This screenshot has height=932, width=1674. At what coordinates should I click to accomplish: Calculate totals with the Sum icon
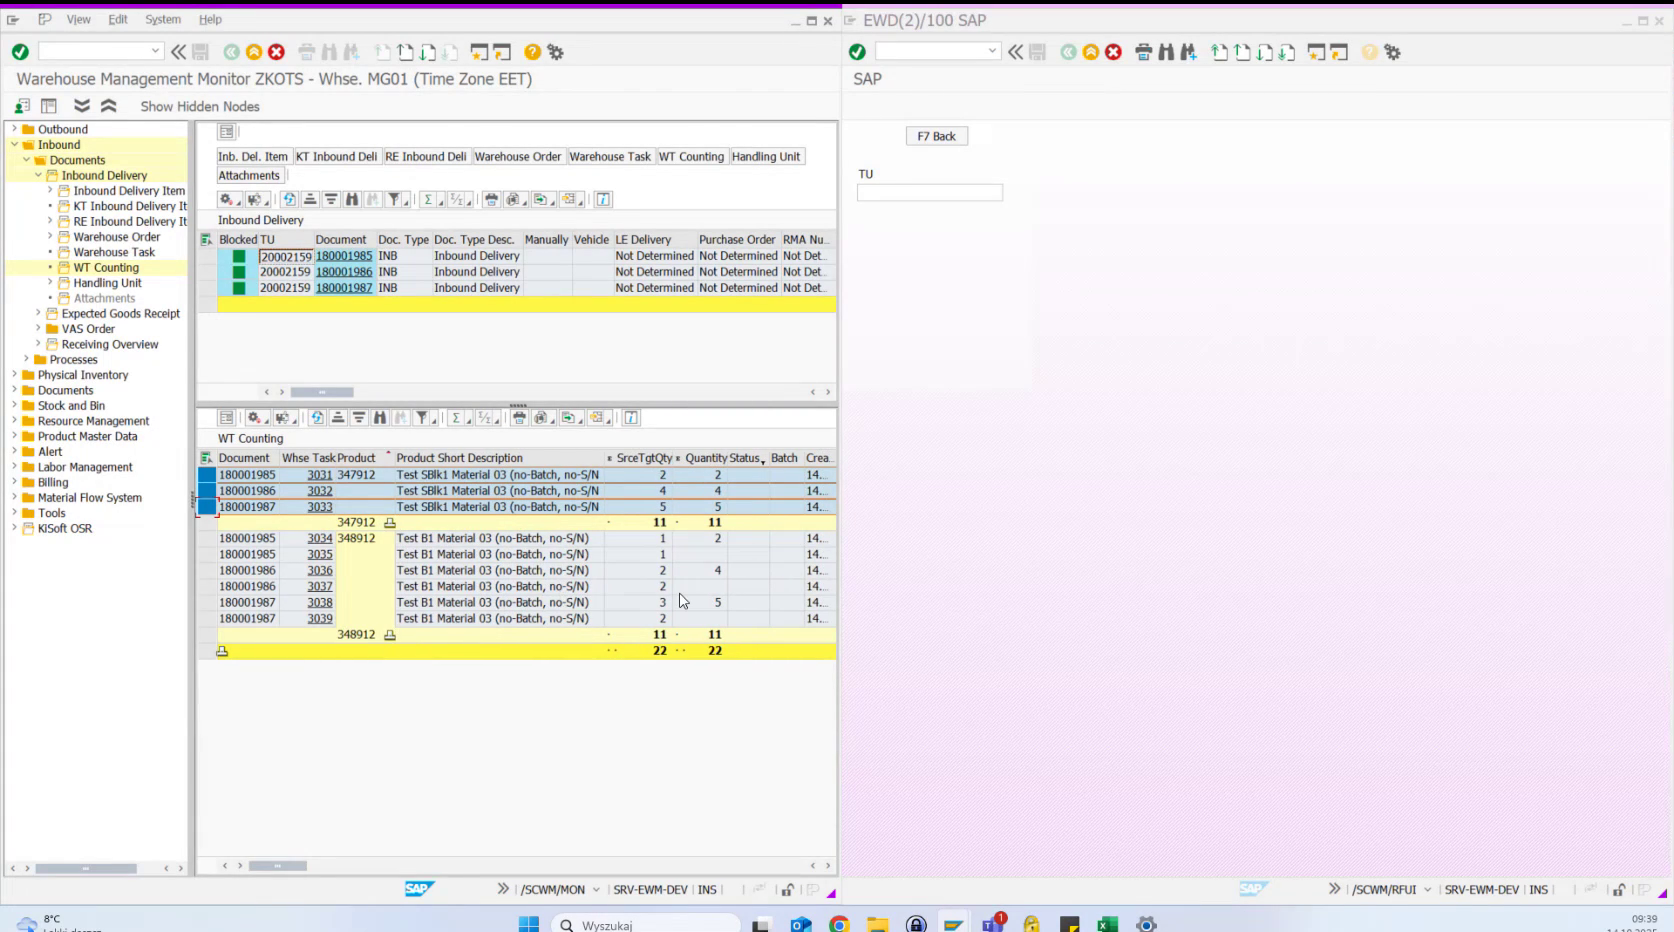pos(428,199)
